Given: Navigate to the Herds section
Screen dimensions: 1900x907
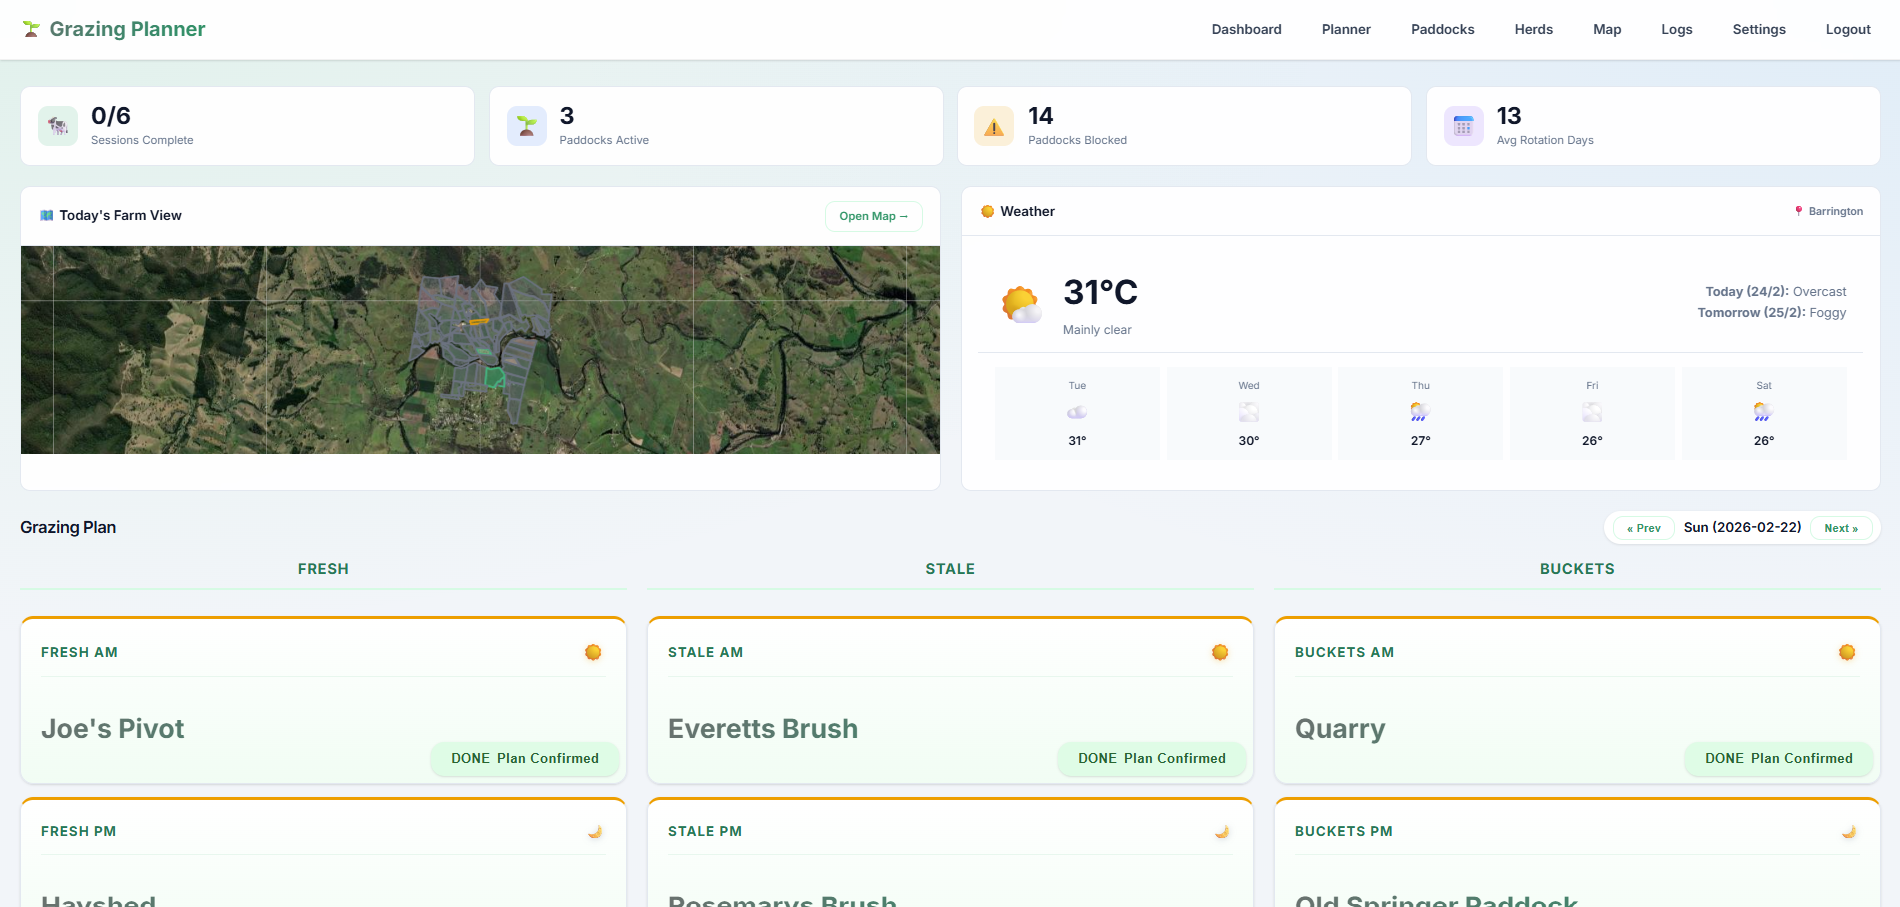Looking at the screenshot, I should click(x=1533, y=29).
